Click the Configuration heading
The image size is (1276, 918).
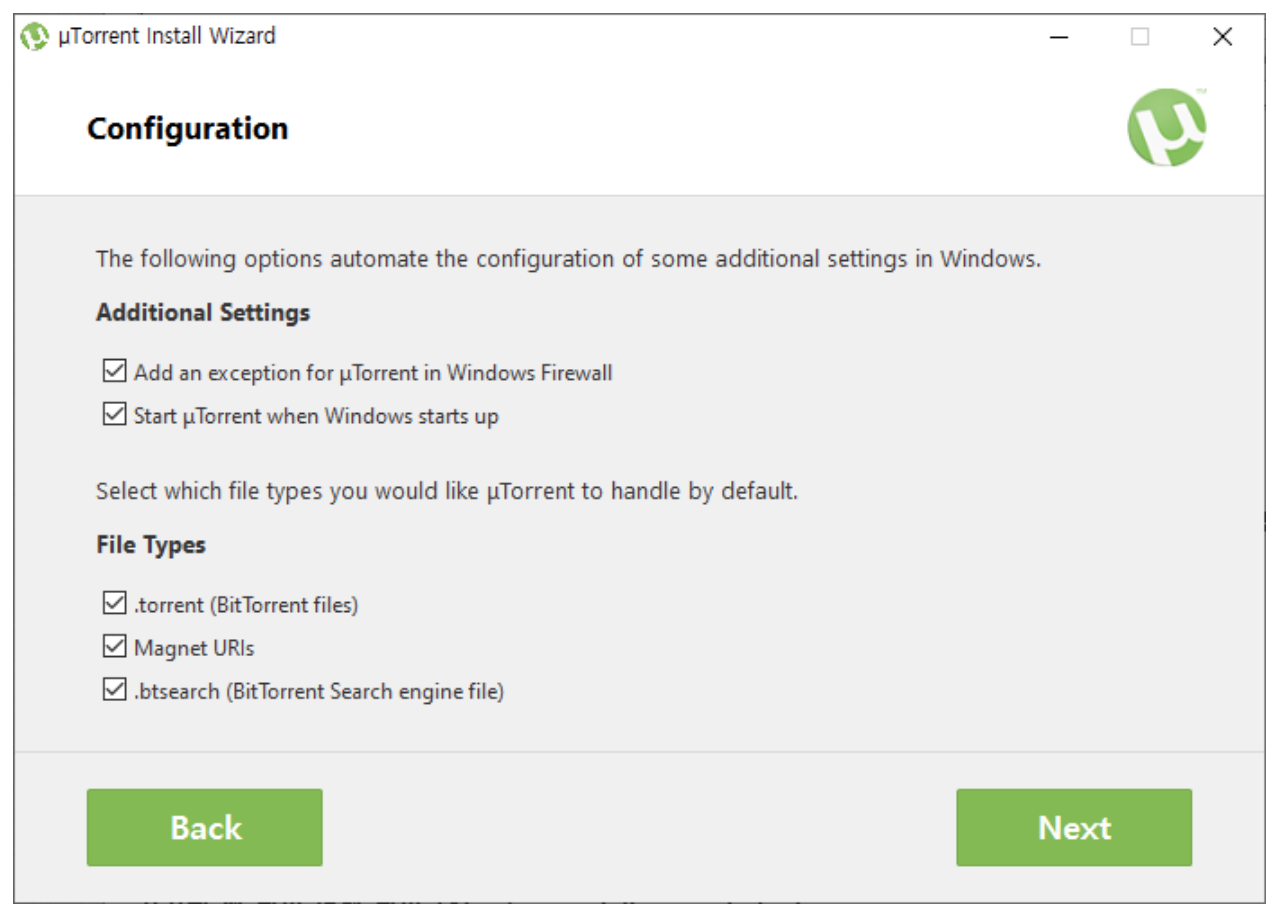(x=188, y=129)
